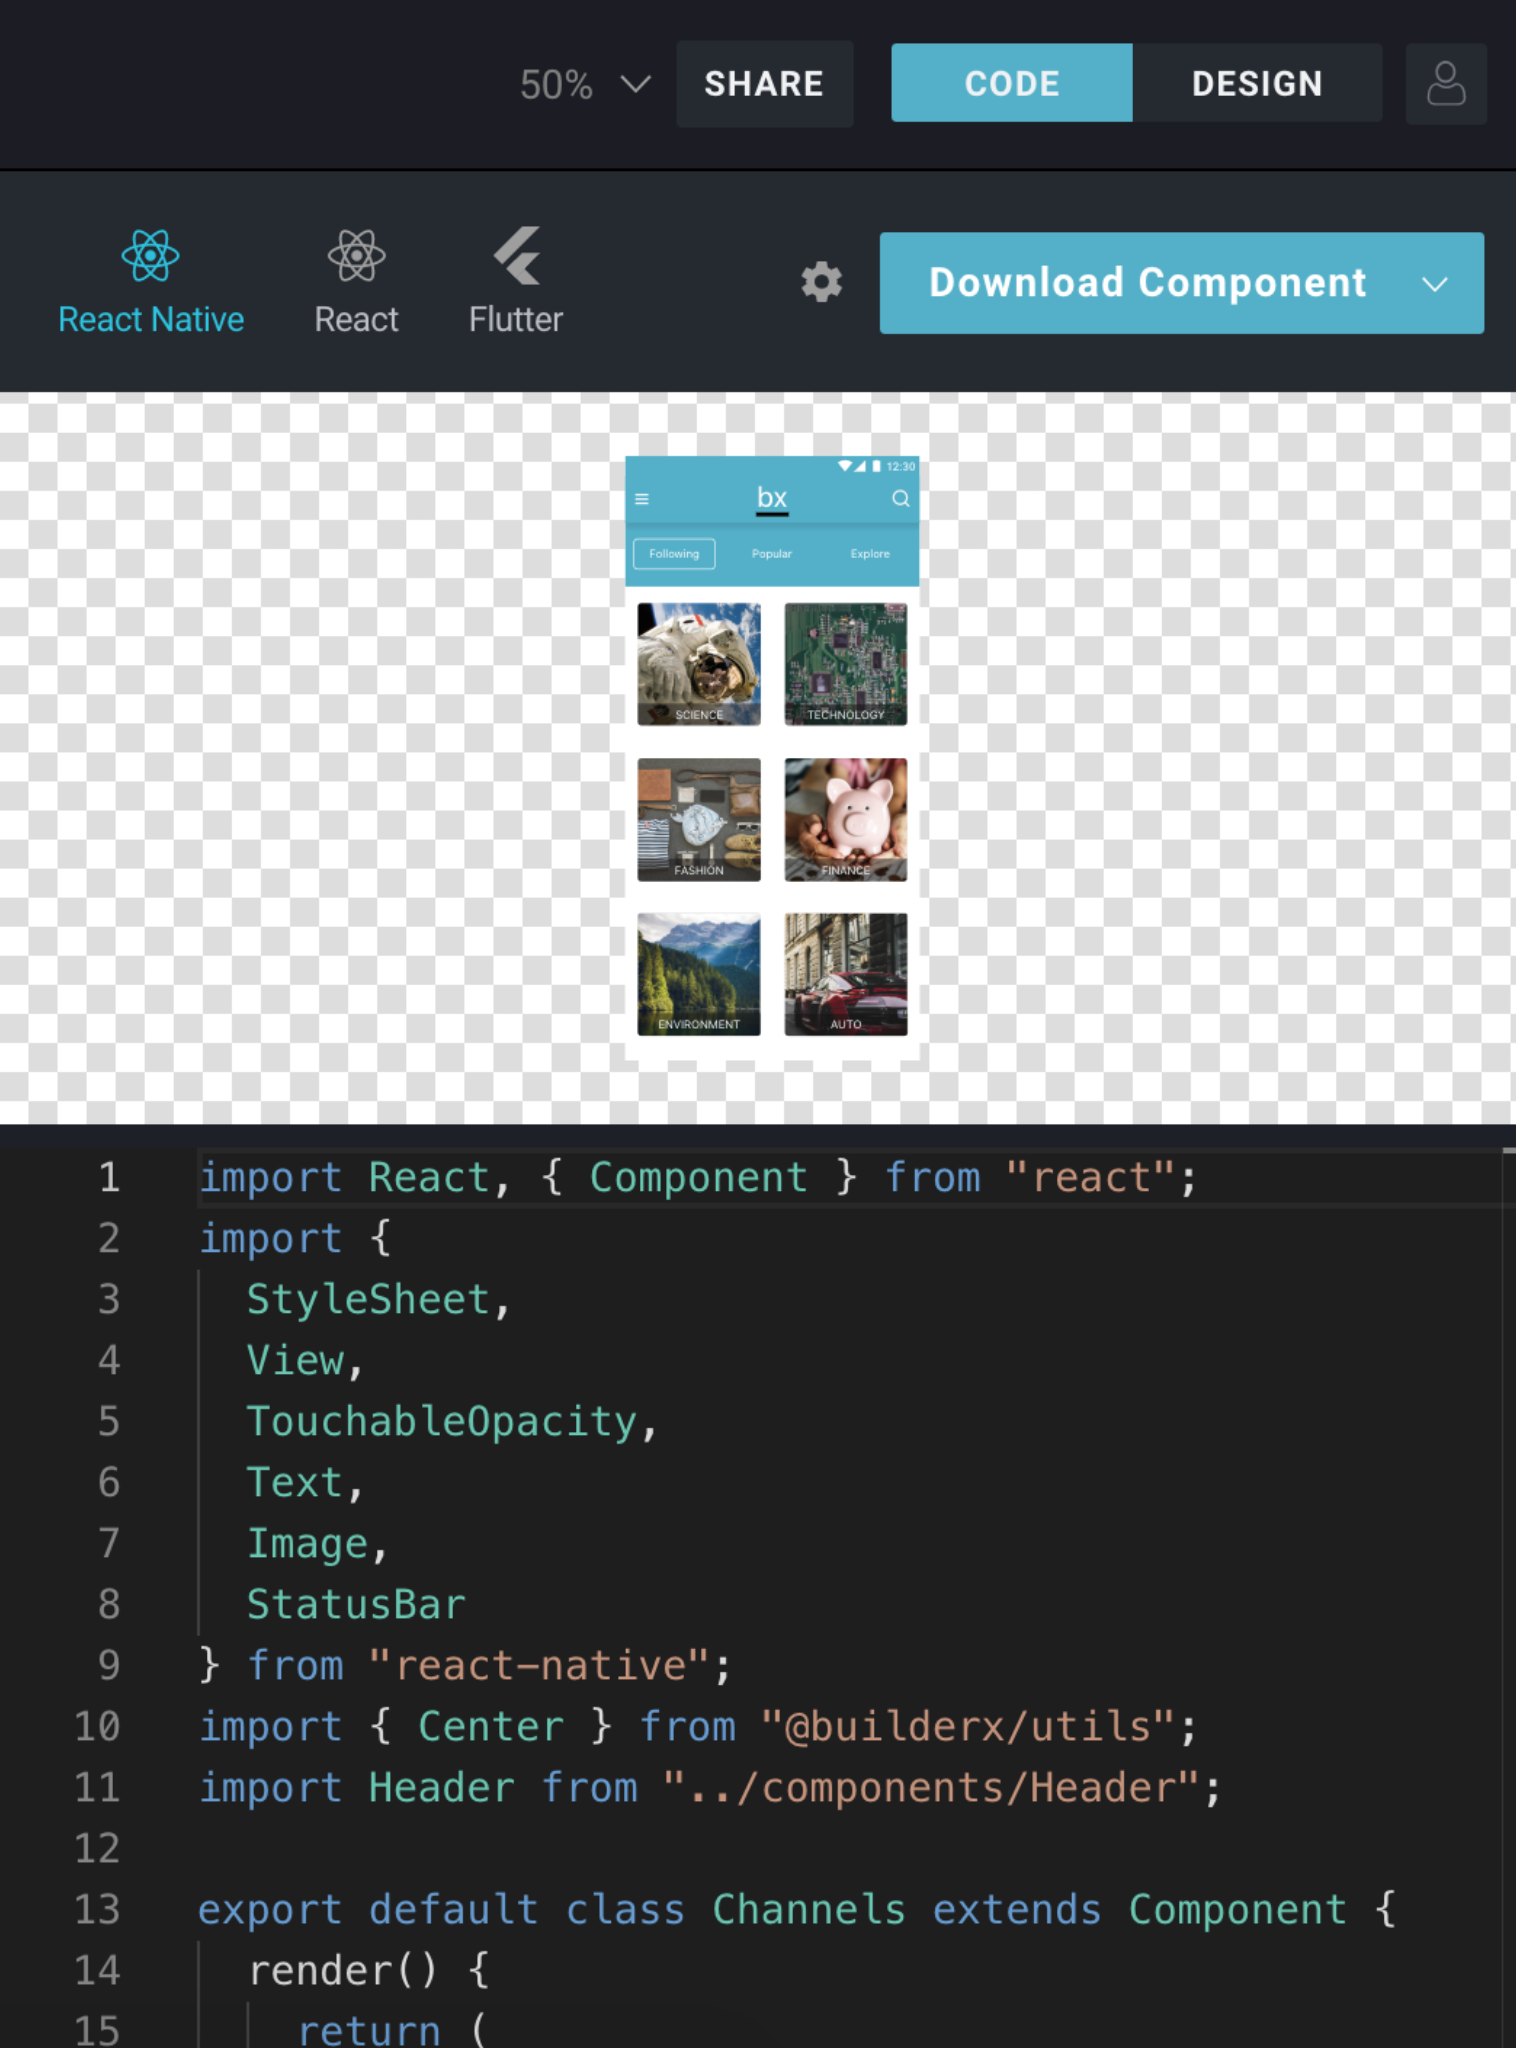Open the TECHNOLOGY channel thumbnail

[x=846, y=664]
